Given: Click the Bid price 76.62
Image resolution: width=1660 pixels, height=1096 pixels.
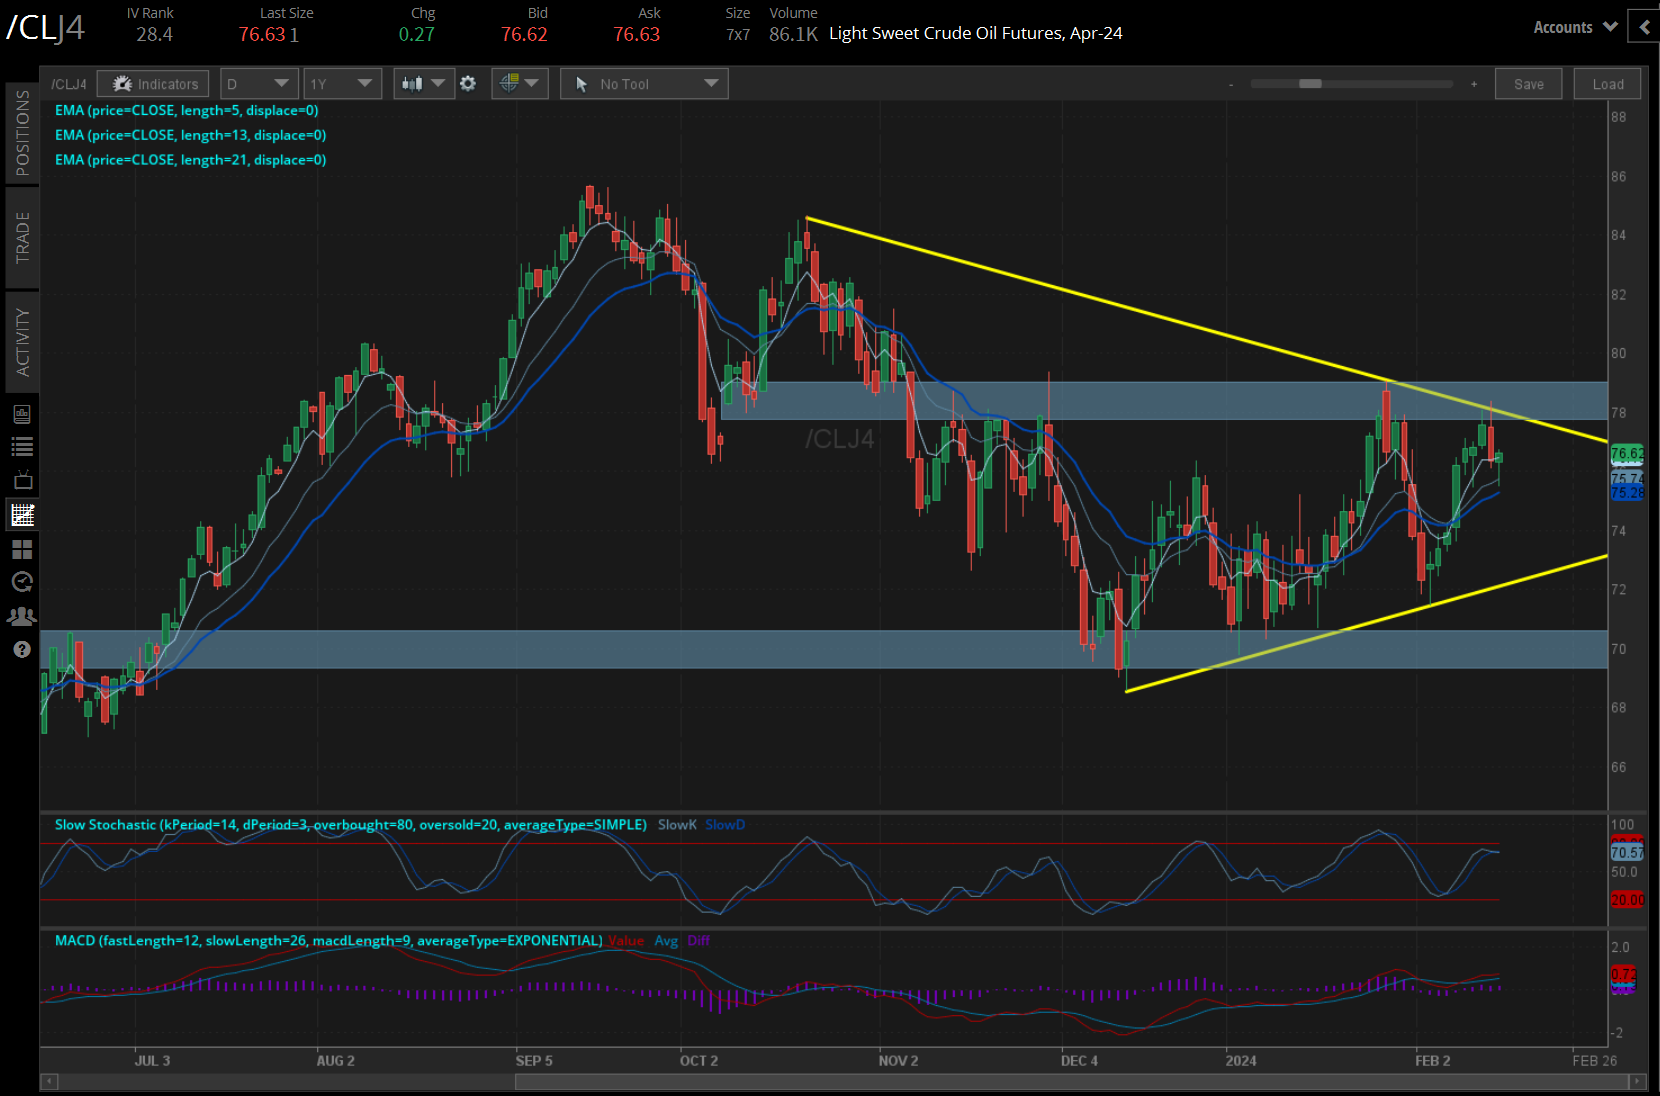Looking at the screenshot, I should 524,34.
